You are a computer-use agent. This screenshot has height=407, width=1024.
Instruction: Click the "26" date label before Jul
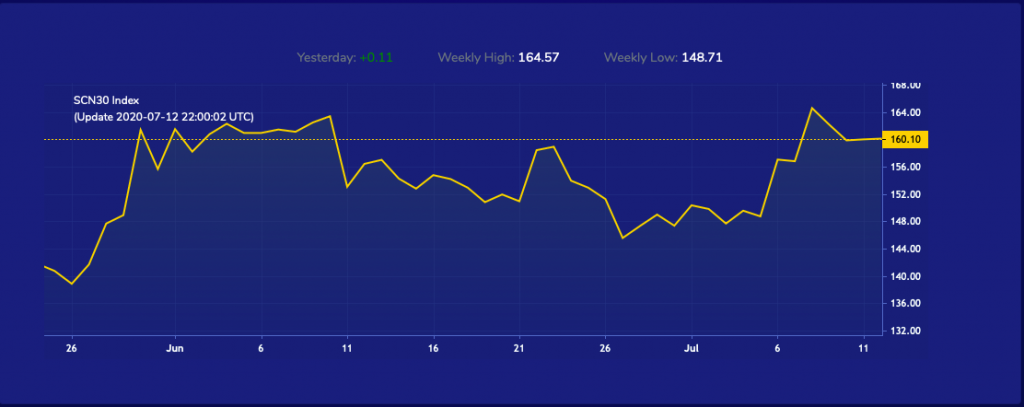click(x=605, y=349)
